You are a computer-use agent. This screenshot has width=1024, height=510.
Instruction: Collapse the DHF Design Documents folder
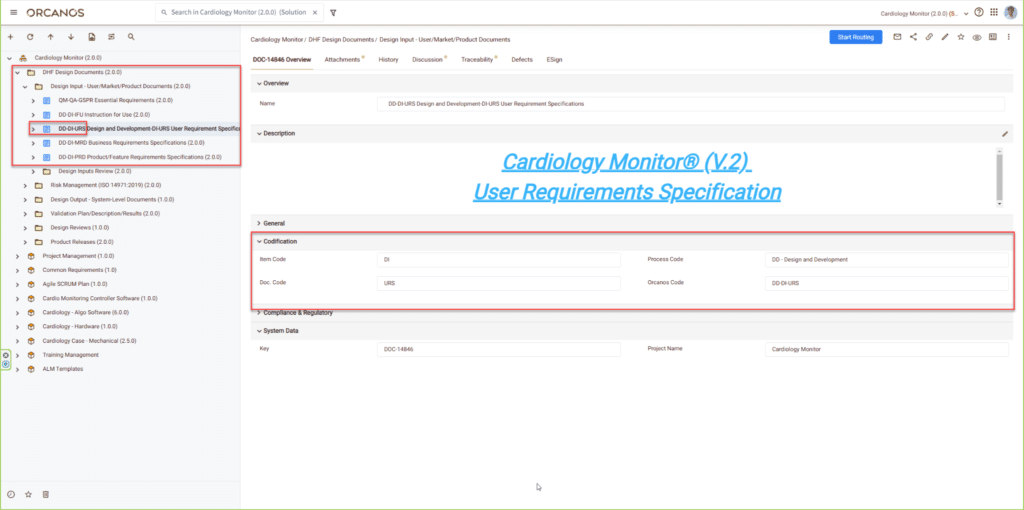[17, 72]
